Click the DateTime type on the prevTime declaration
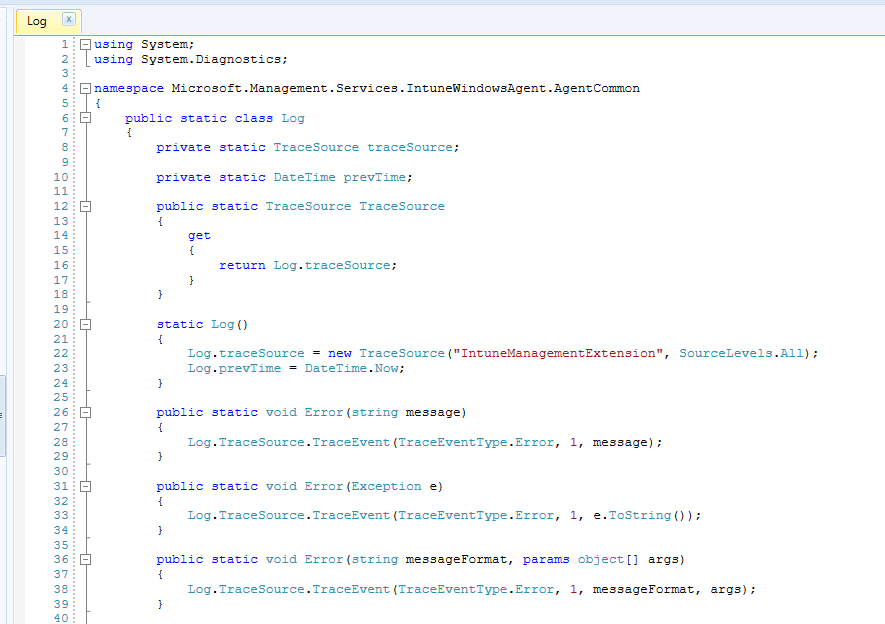Image resolution: width=885 pixels, height=624 pixels. click(x=304, y=177)
